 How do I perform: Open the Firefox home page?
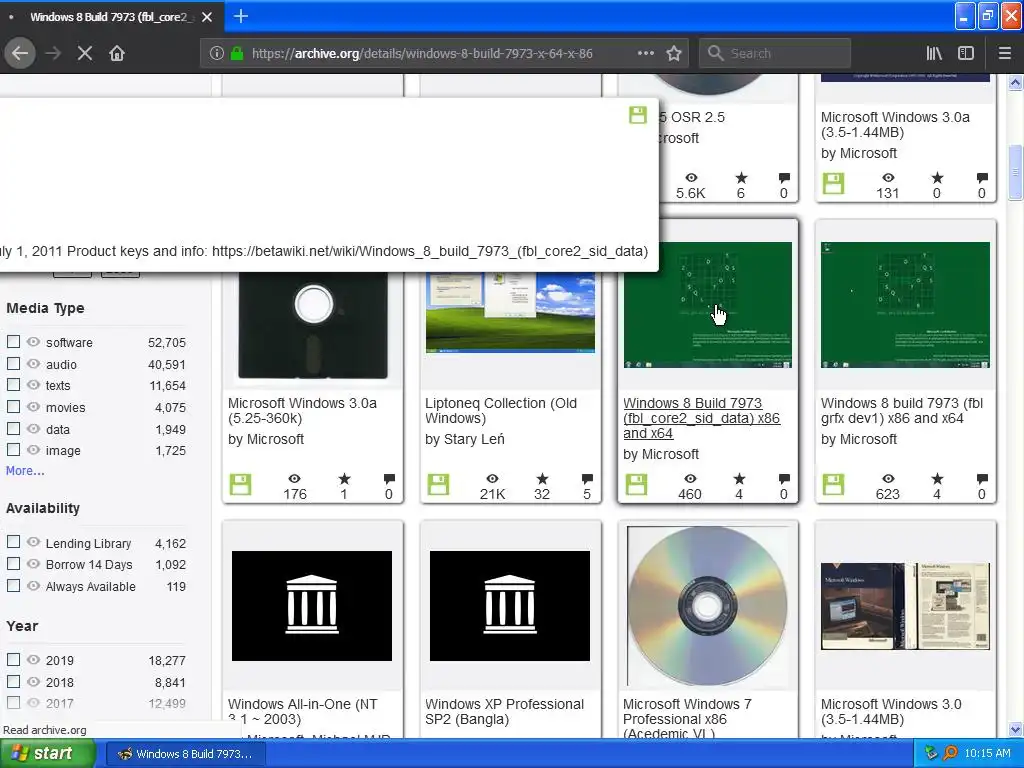tap(117, 54)
